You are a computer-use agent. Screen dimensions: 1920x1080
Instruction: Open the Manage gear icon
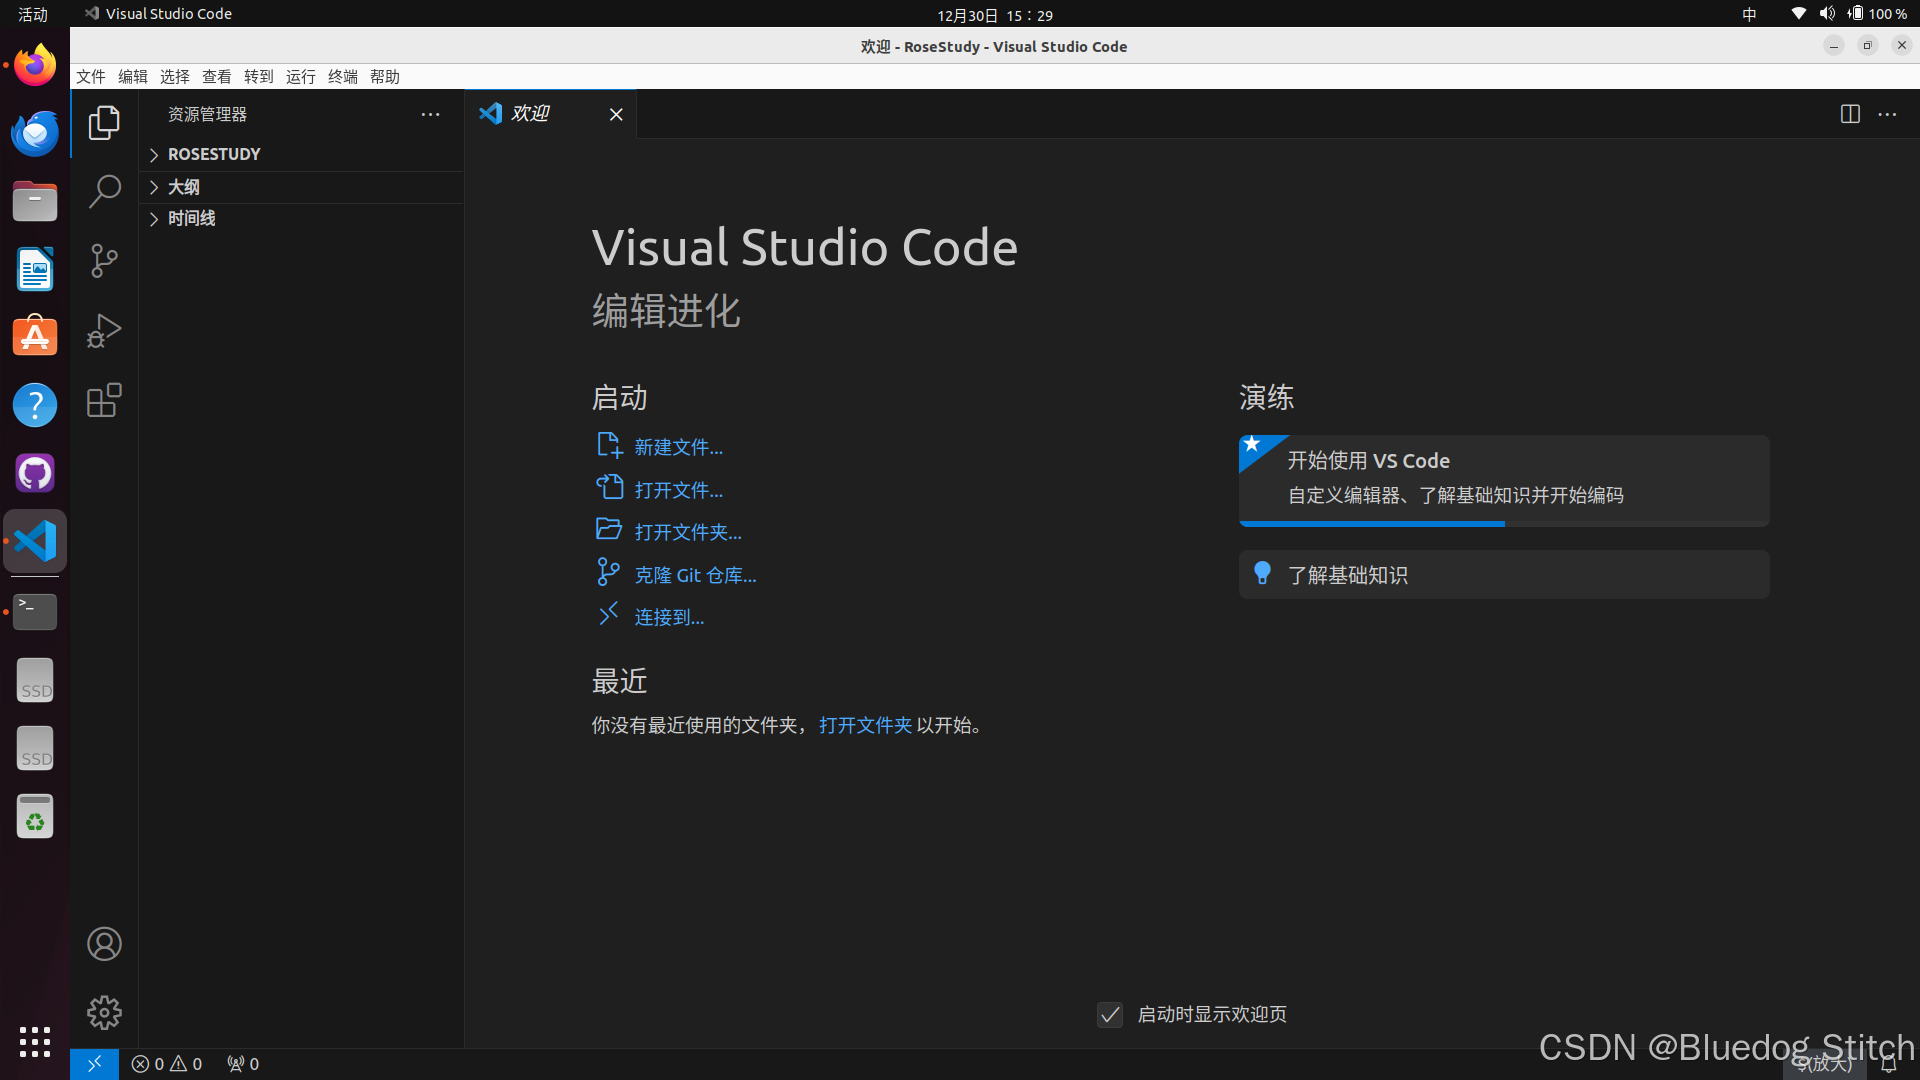[104, 1012]
